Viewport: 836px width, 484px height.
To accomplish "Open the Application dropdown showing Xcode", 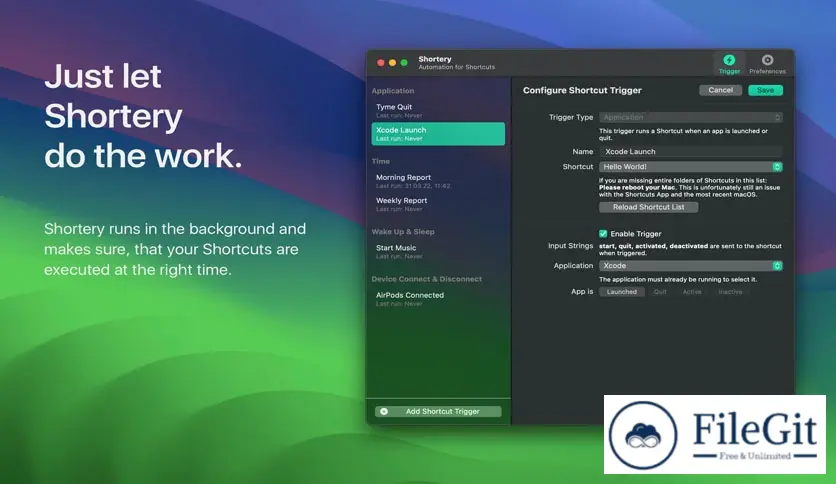I will click(690, 265).
